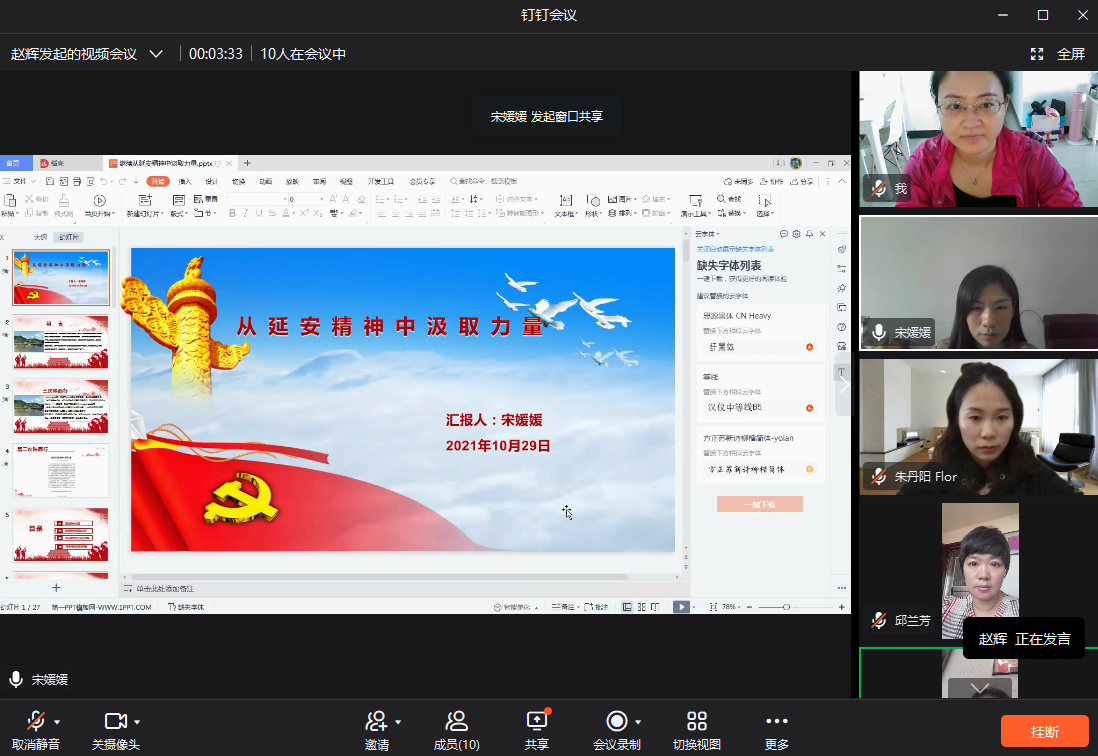
Task: Expand invite options arrow next to 邀请
Action: tap(398, 722)
